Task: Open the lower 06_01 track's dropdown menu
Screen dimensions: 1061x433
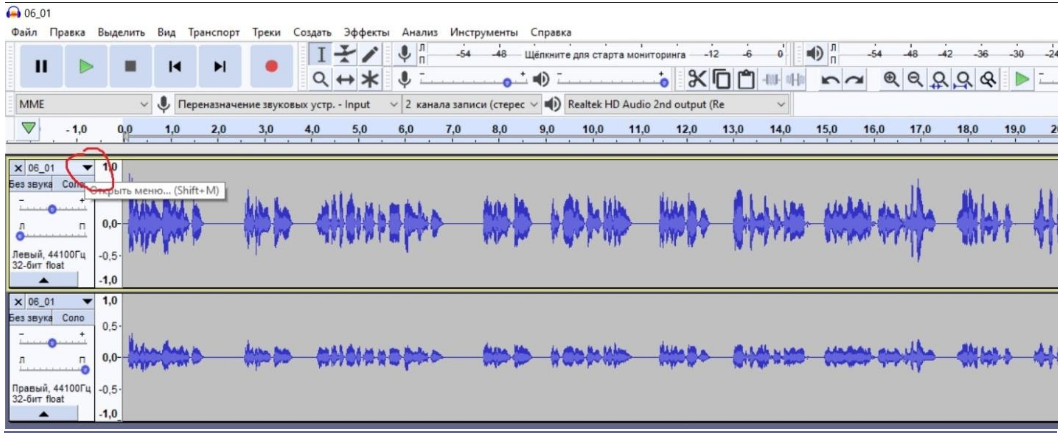Action: [87, 301]
